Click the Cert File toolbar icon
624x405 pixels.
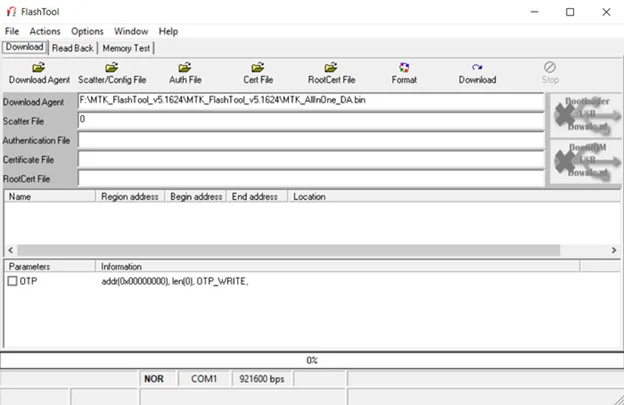click(258, 67)
